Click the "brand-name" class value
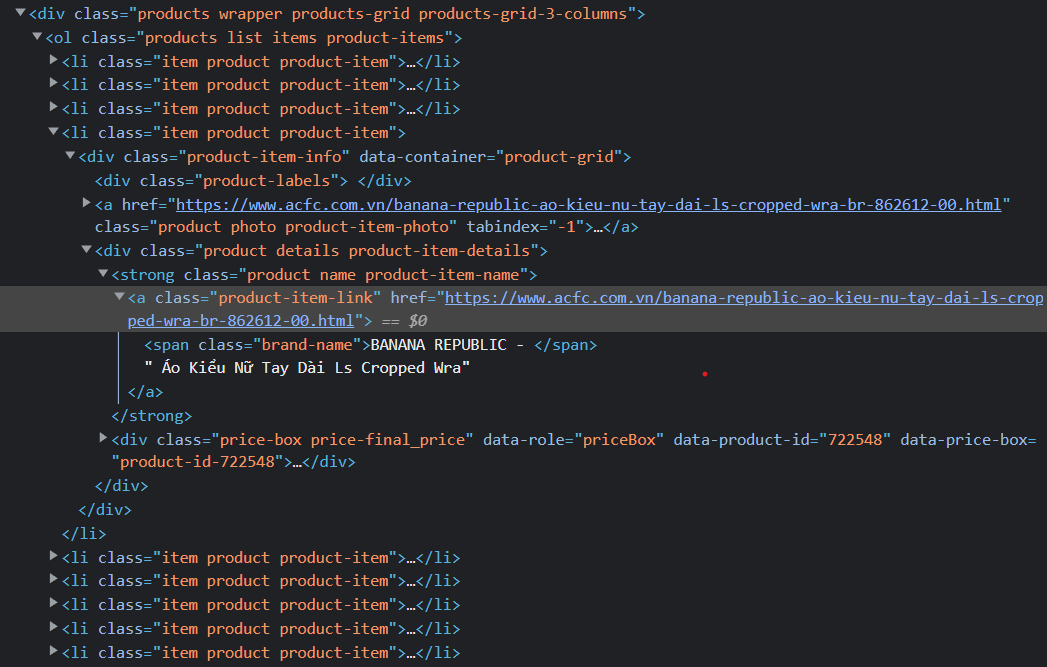The height and width of the screenshot is (667, 1047). pyautogui.click(x=306, y=345)
